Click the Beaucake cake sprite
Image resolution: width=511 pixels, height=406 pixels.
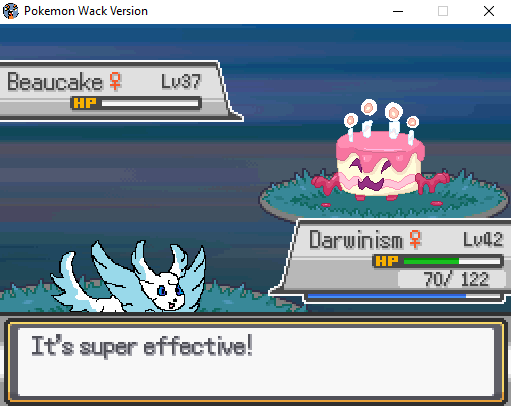tap(380, 151)
